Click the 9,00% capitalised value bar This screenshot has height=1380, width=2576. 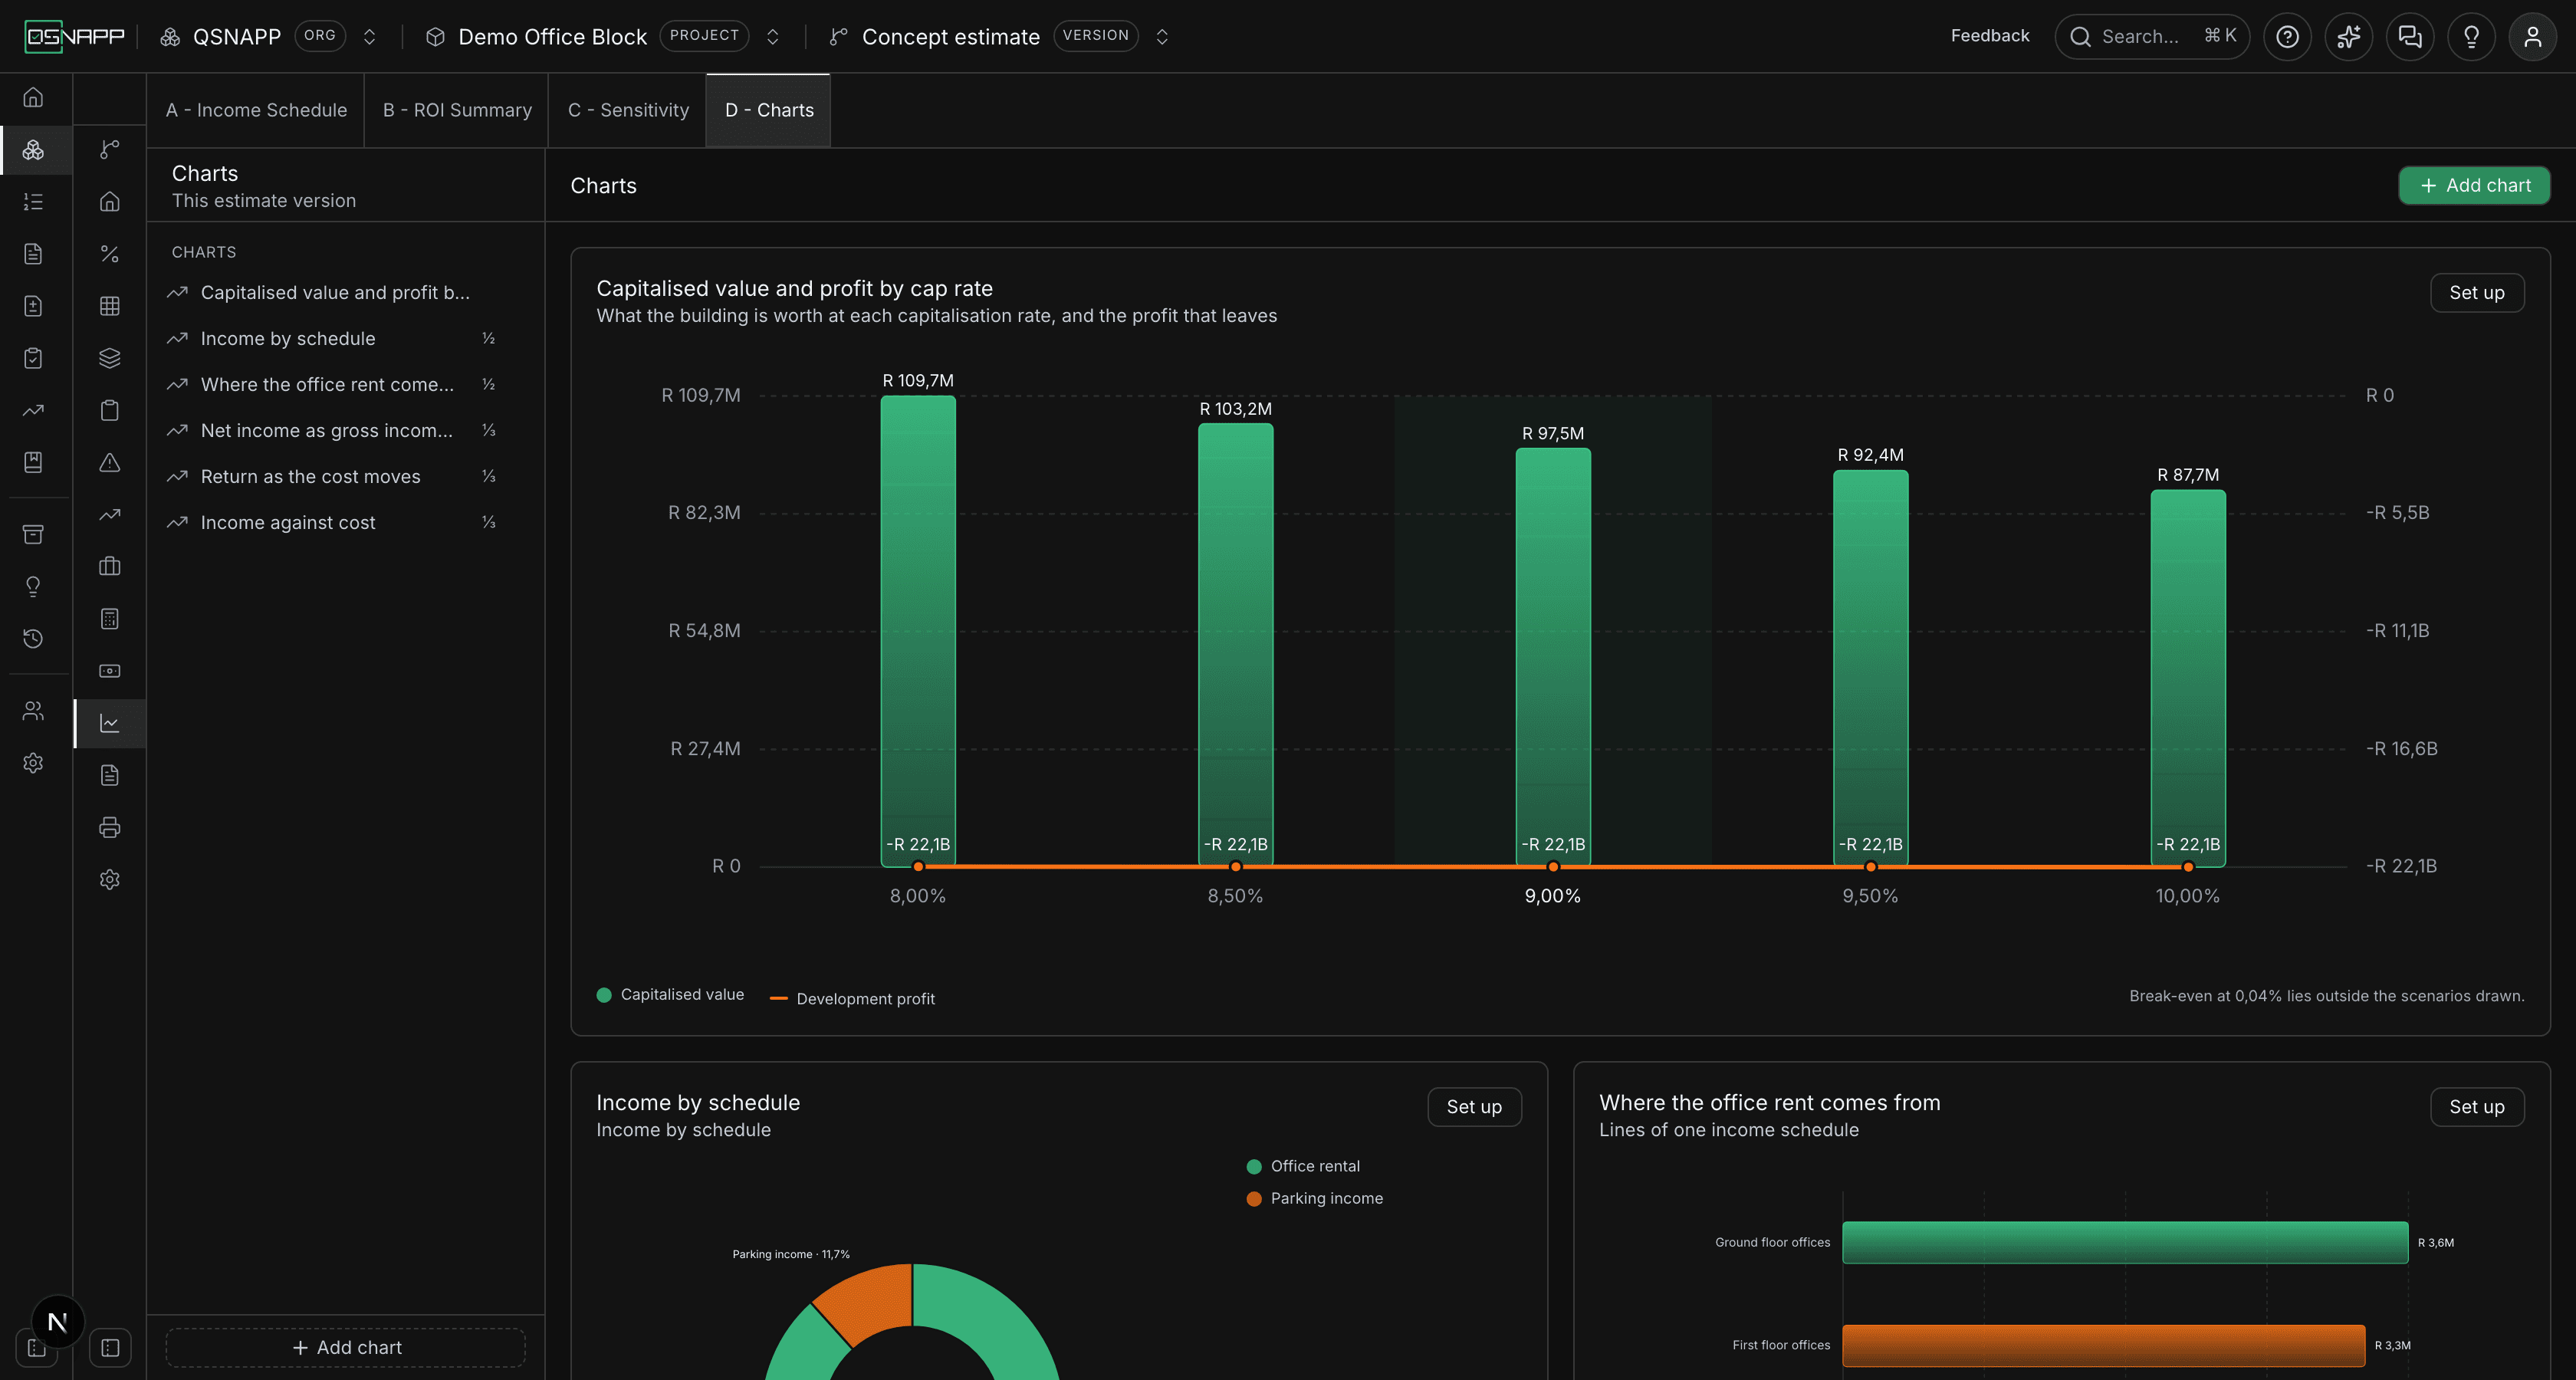coord(1553,657)
